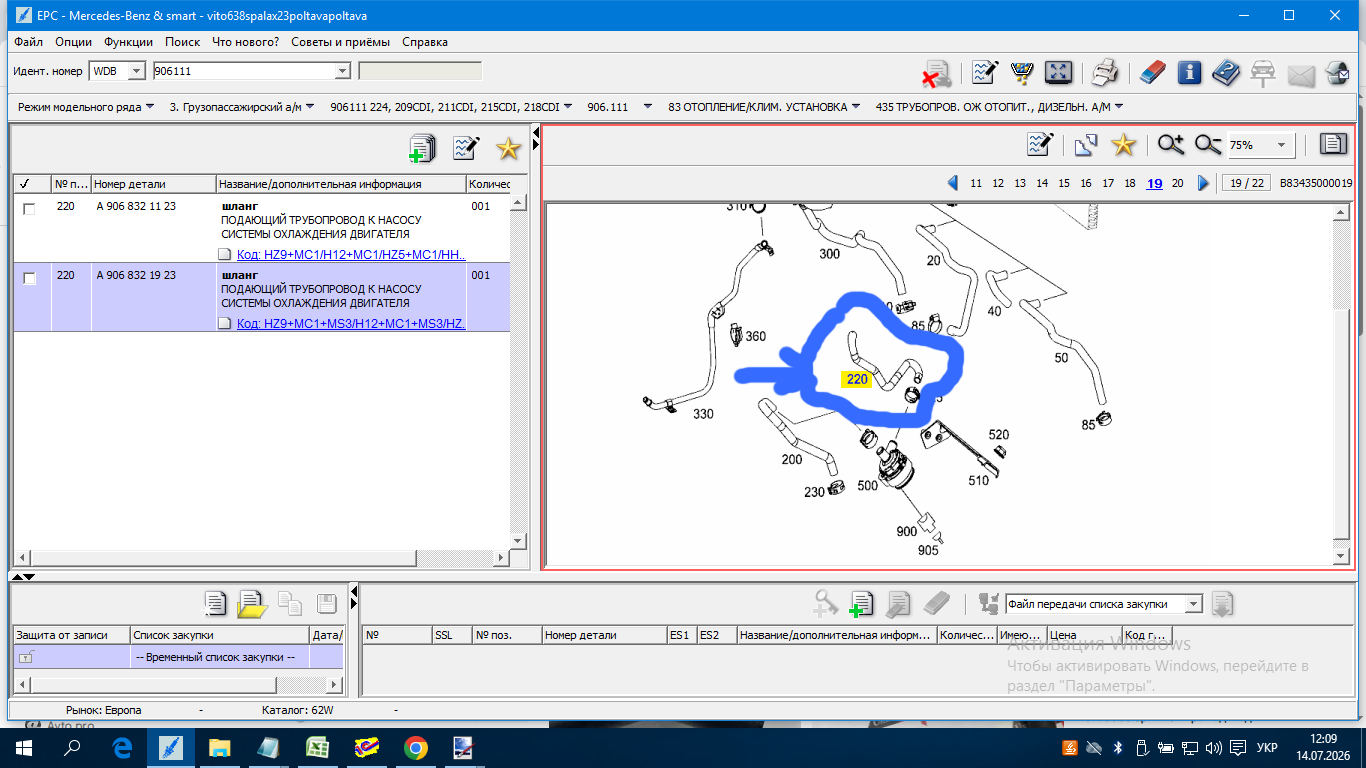
Task: Open the main toolbar notes icon
Action: [985, 72]
